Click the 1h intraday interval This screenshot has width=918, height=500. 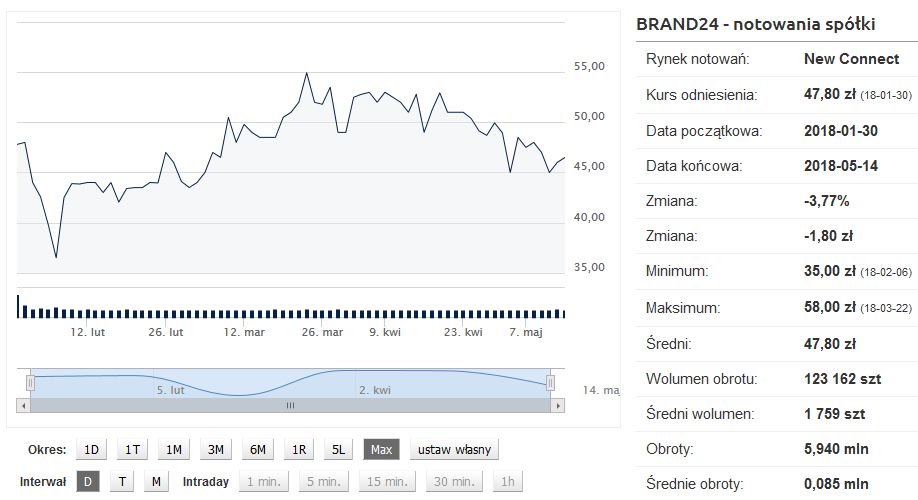click(508, 481)
